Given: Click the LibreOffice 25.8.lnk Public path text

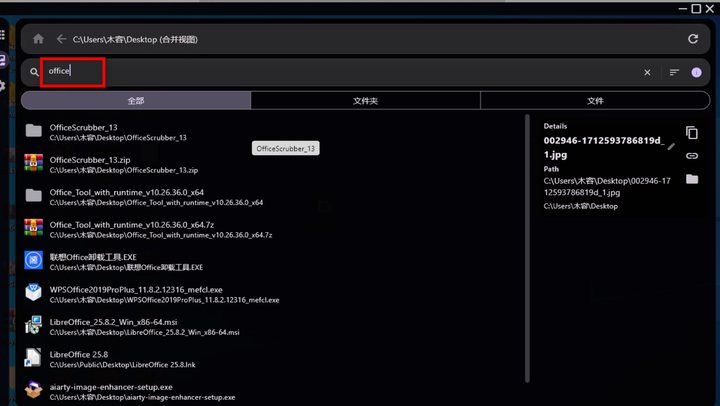Looking at the screenshot, I should [123, 365].
